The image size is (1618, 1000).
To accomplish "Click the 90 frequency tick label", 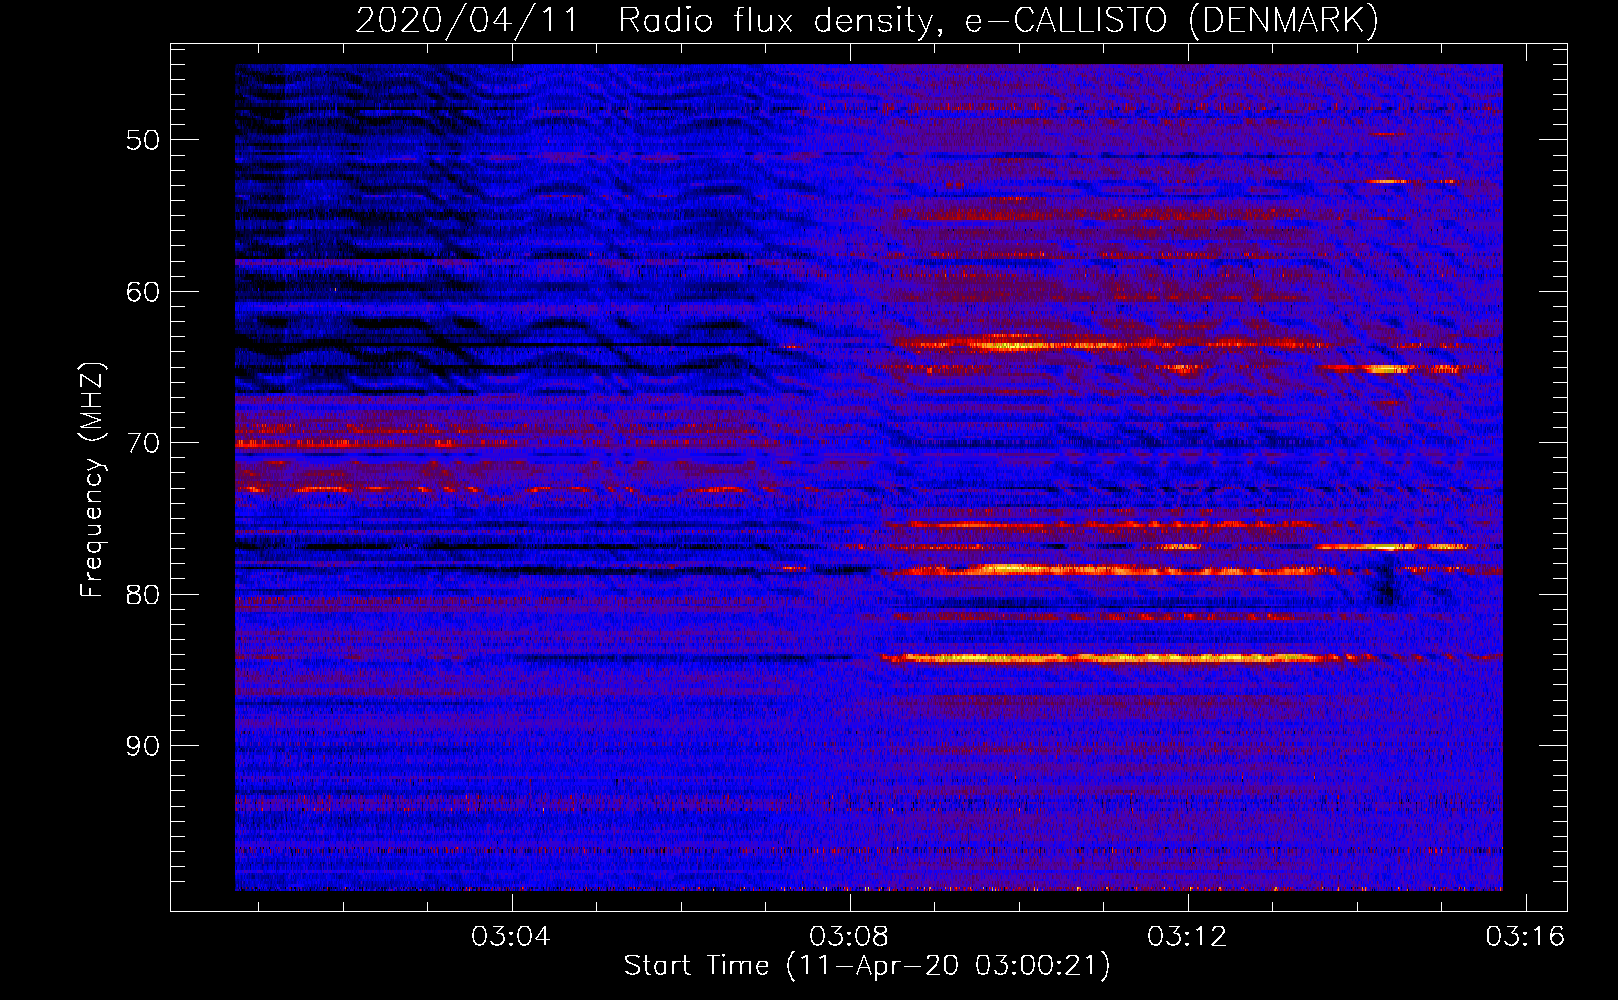I will (142, 746).
